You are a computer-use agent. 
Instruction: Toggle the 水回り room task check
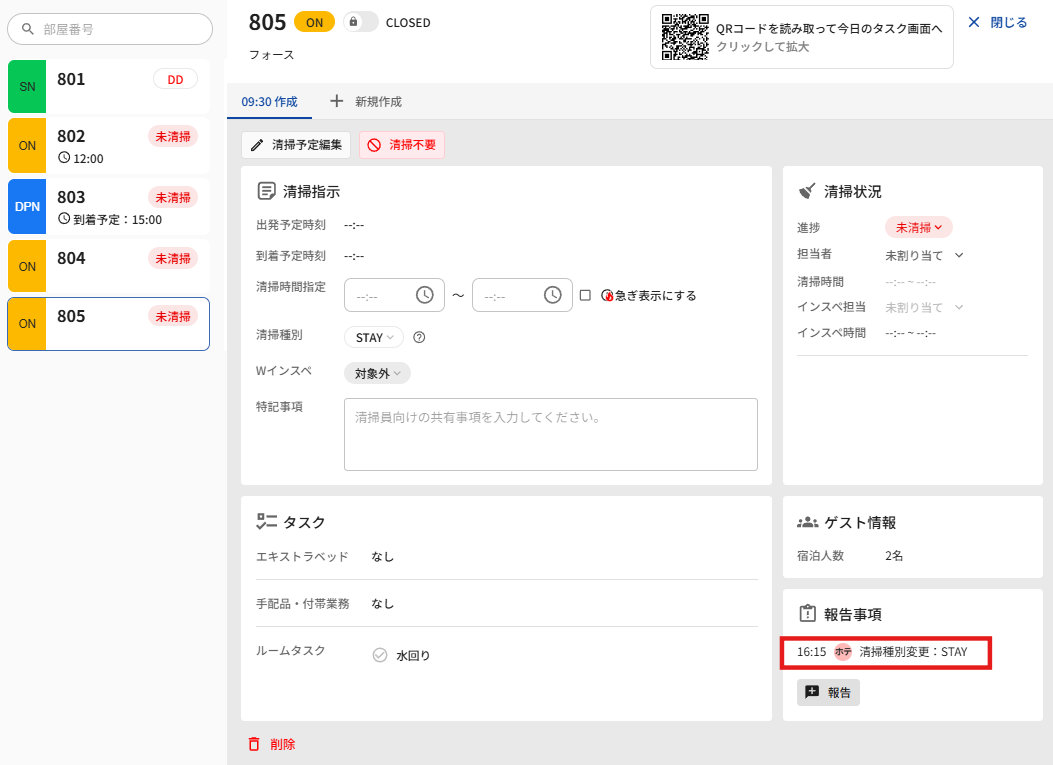[x=380, y=655]
